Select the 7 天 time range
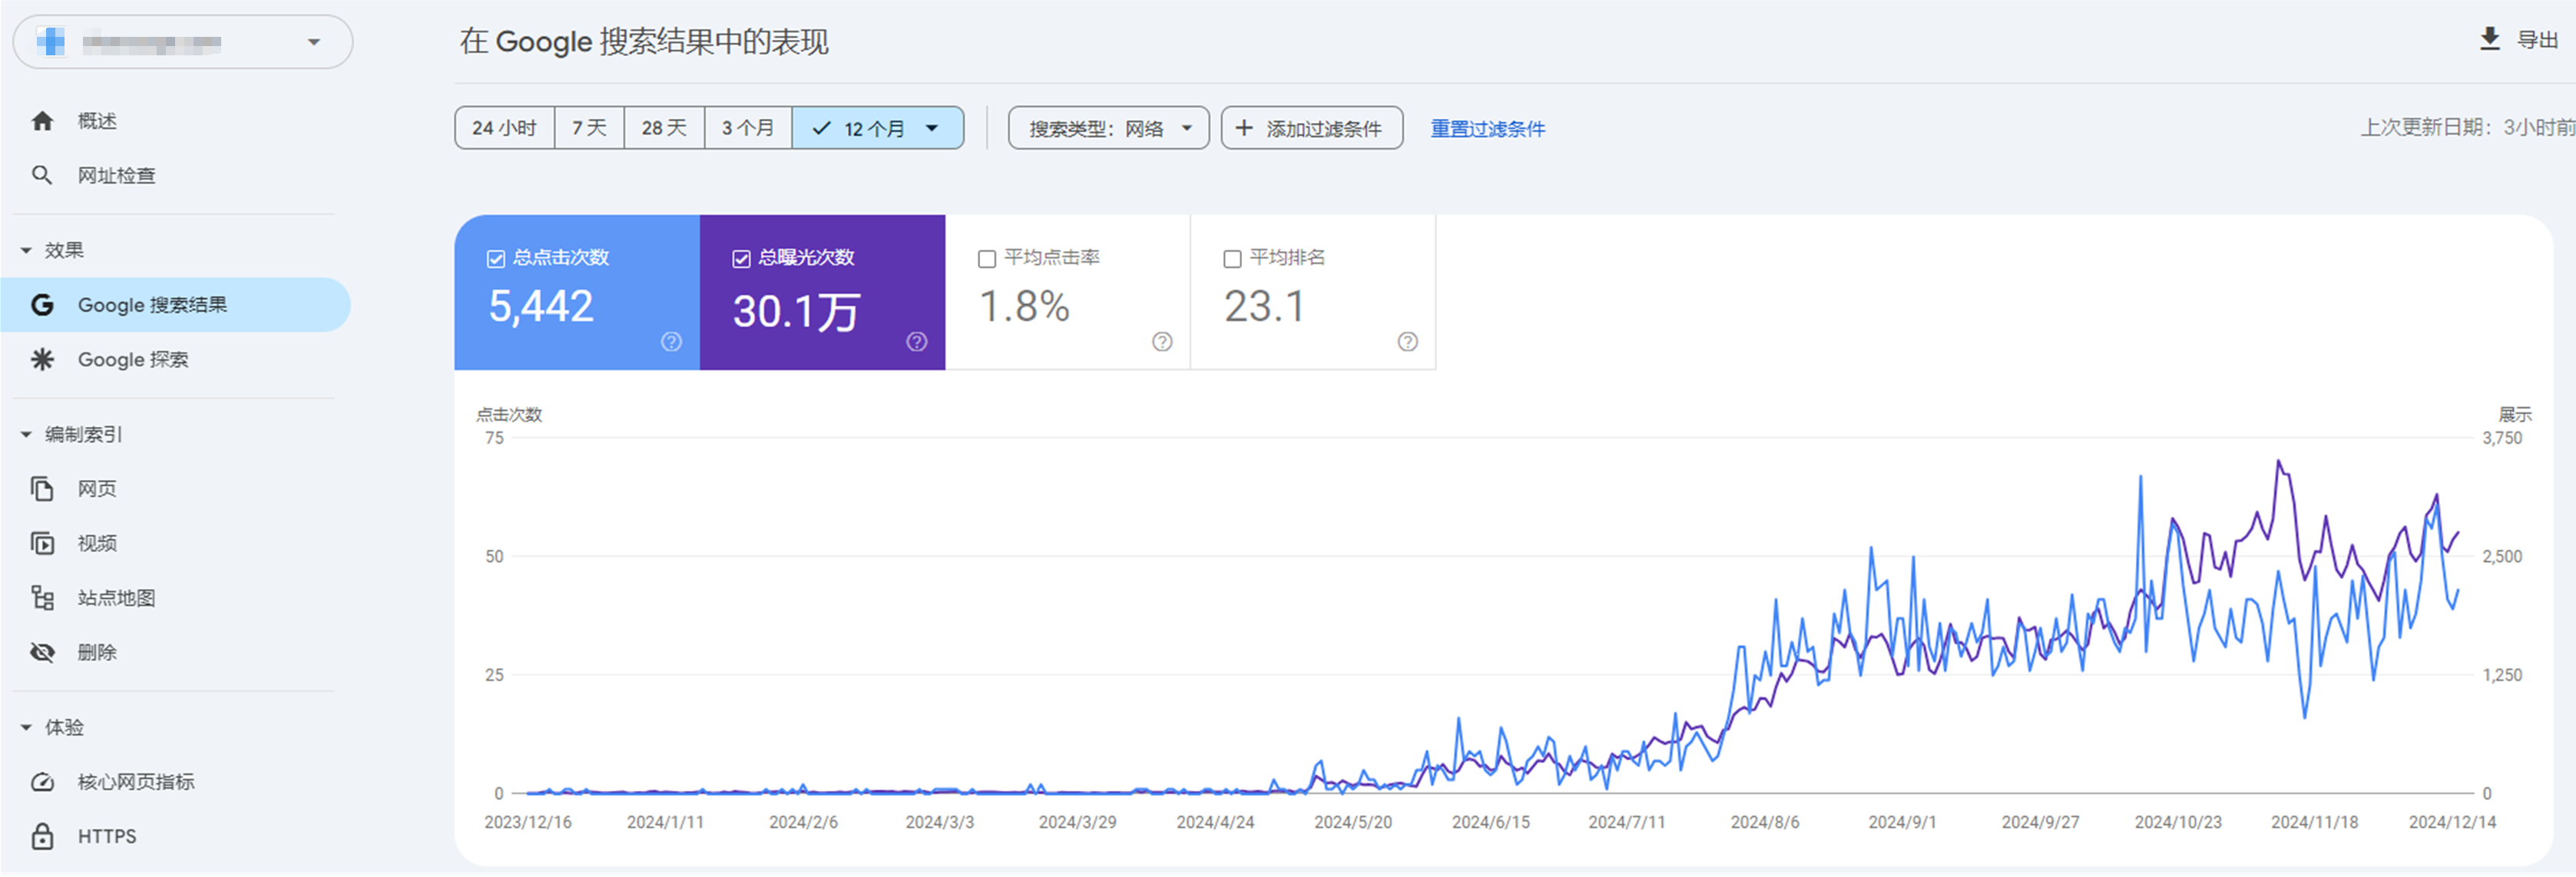Viewport: 2576px width, 877px height. 589,128
